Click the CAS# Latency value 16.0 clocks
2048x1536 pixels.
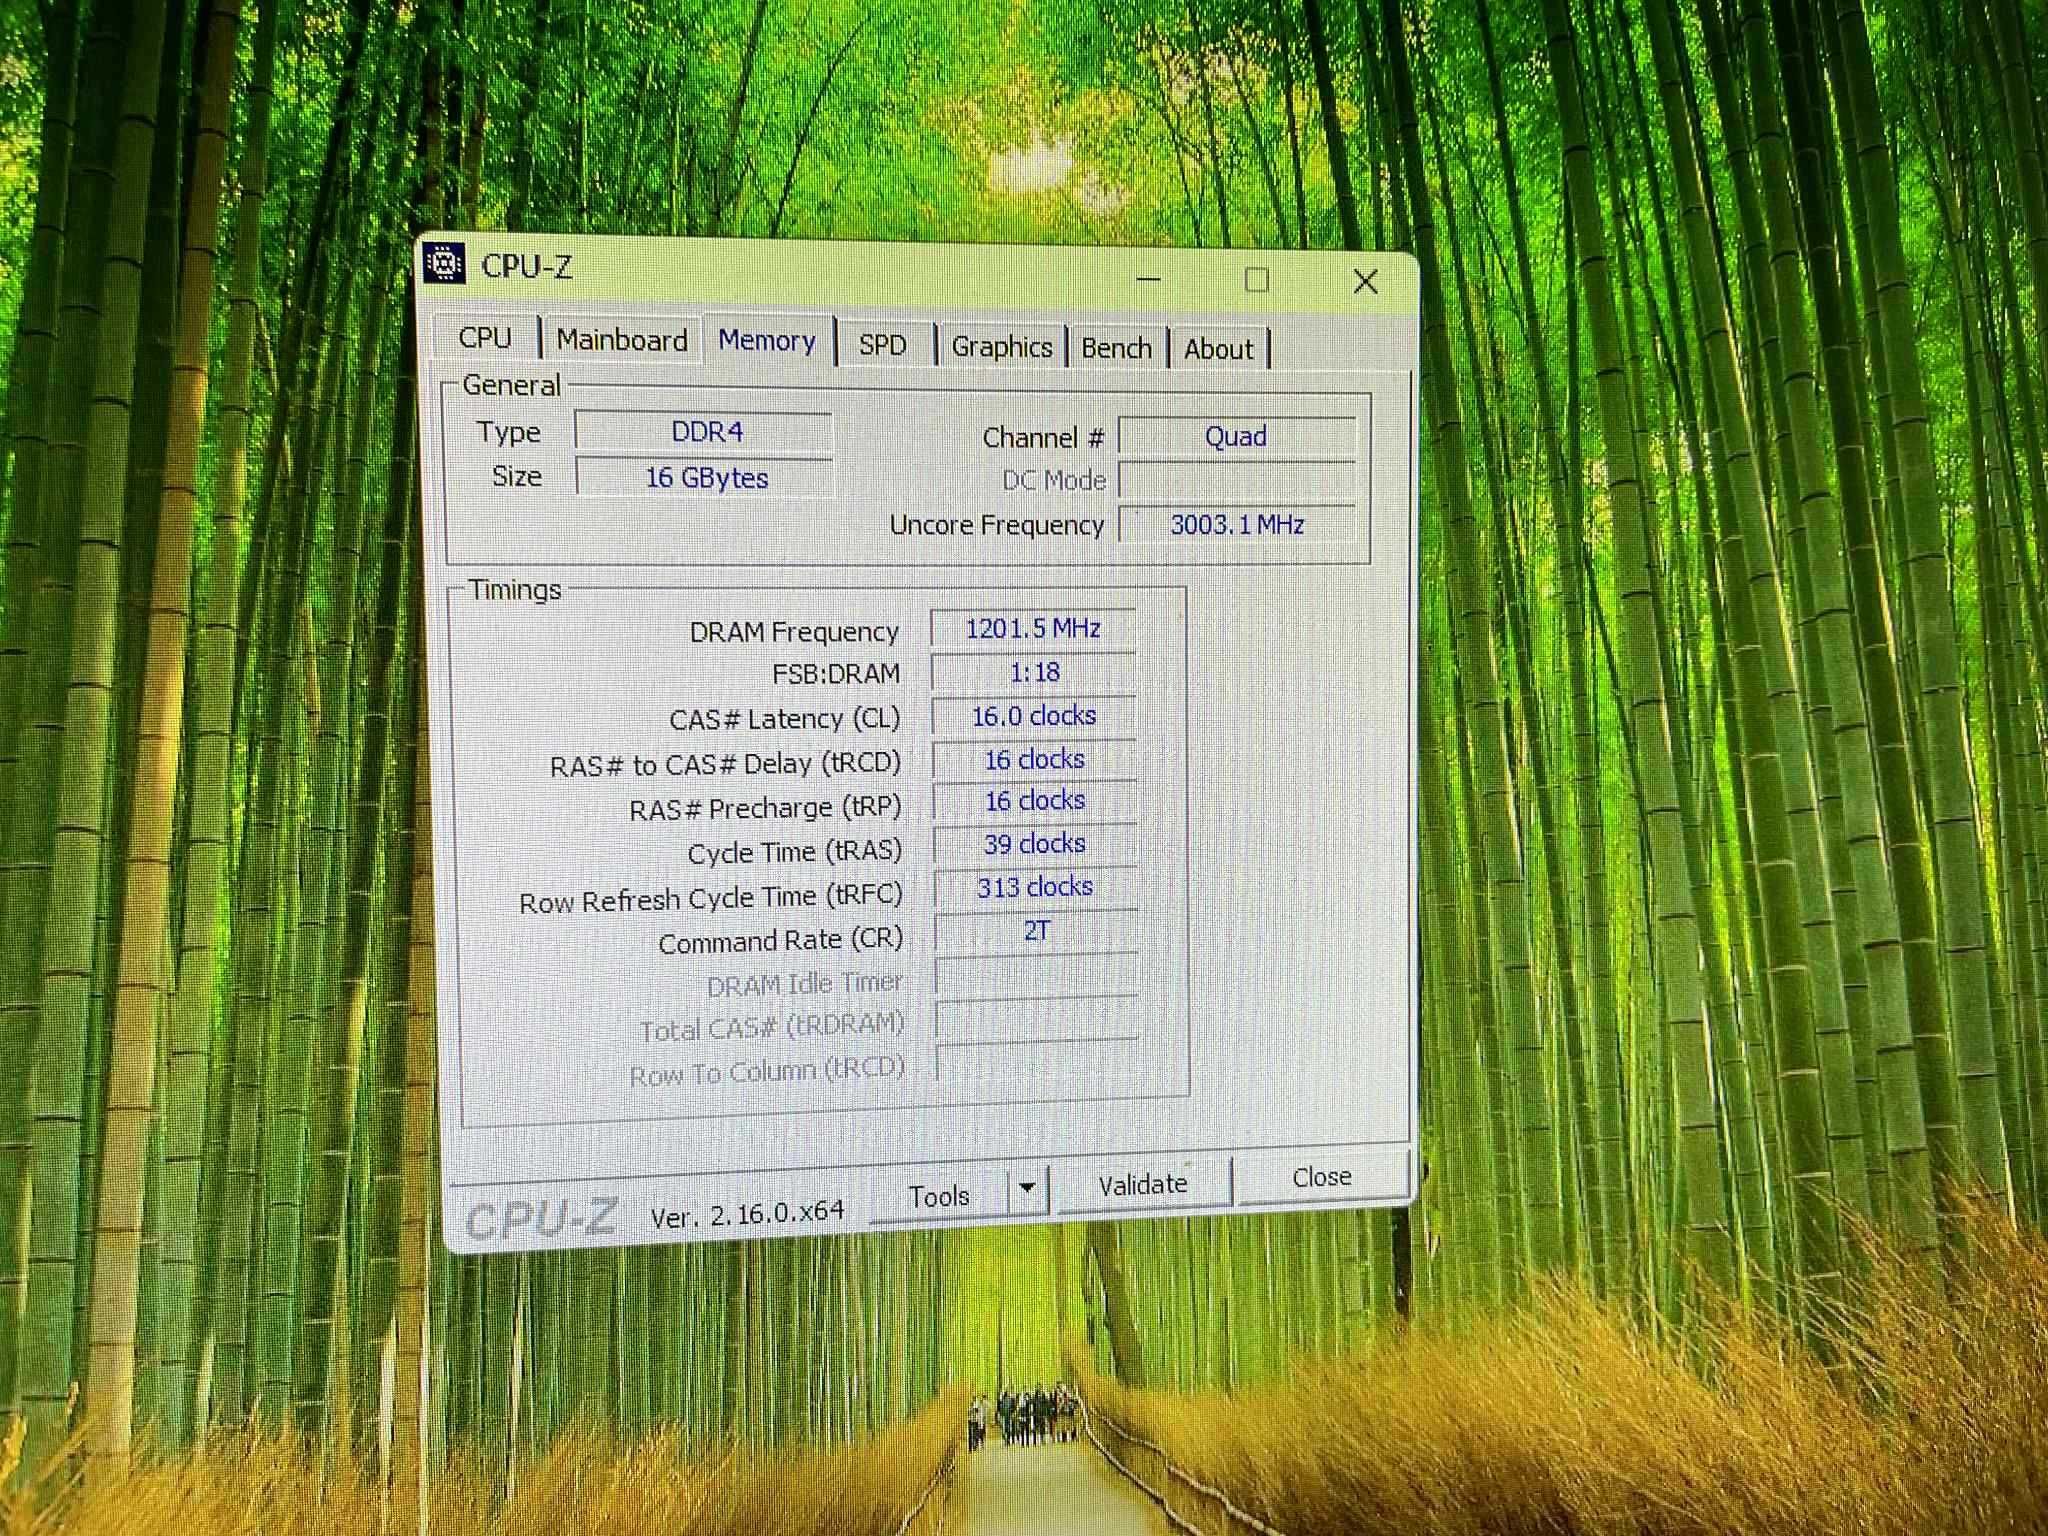pyautogui.click(x=1034, y=716)
